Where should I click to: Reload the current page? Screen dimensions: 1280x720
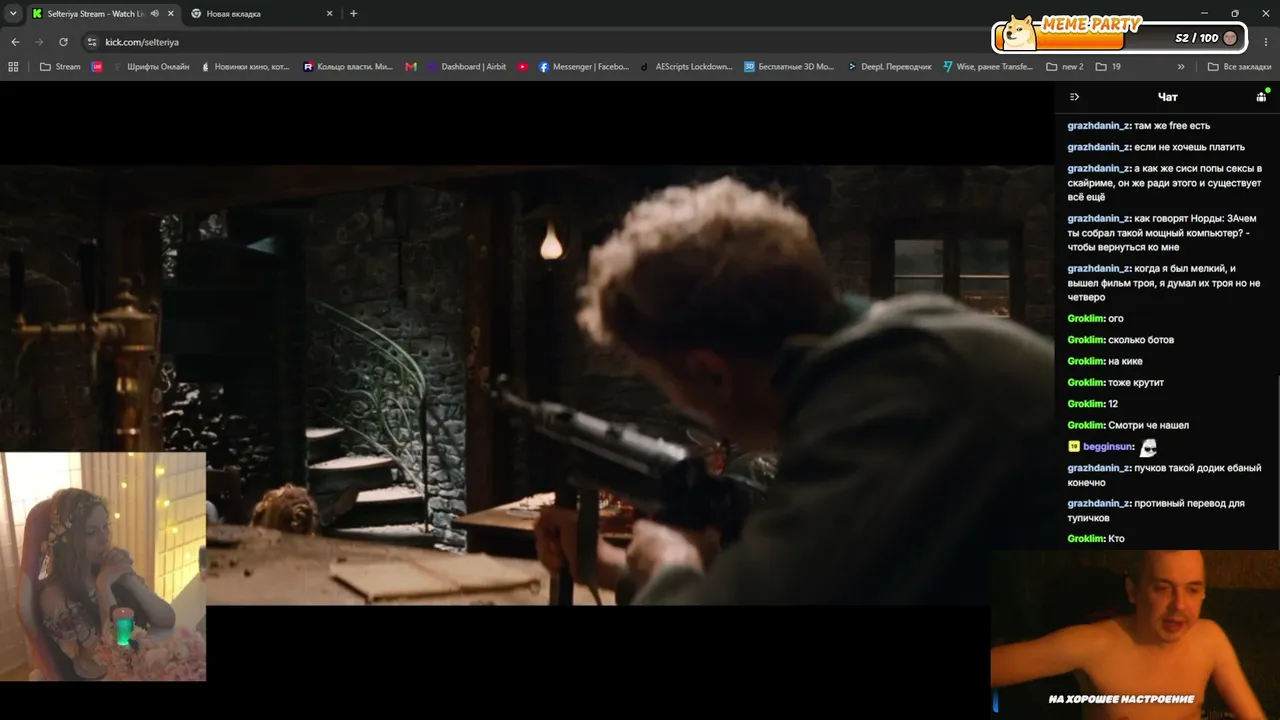[x=63, y=42]
